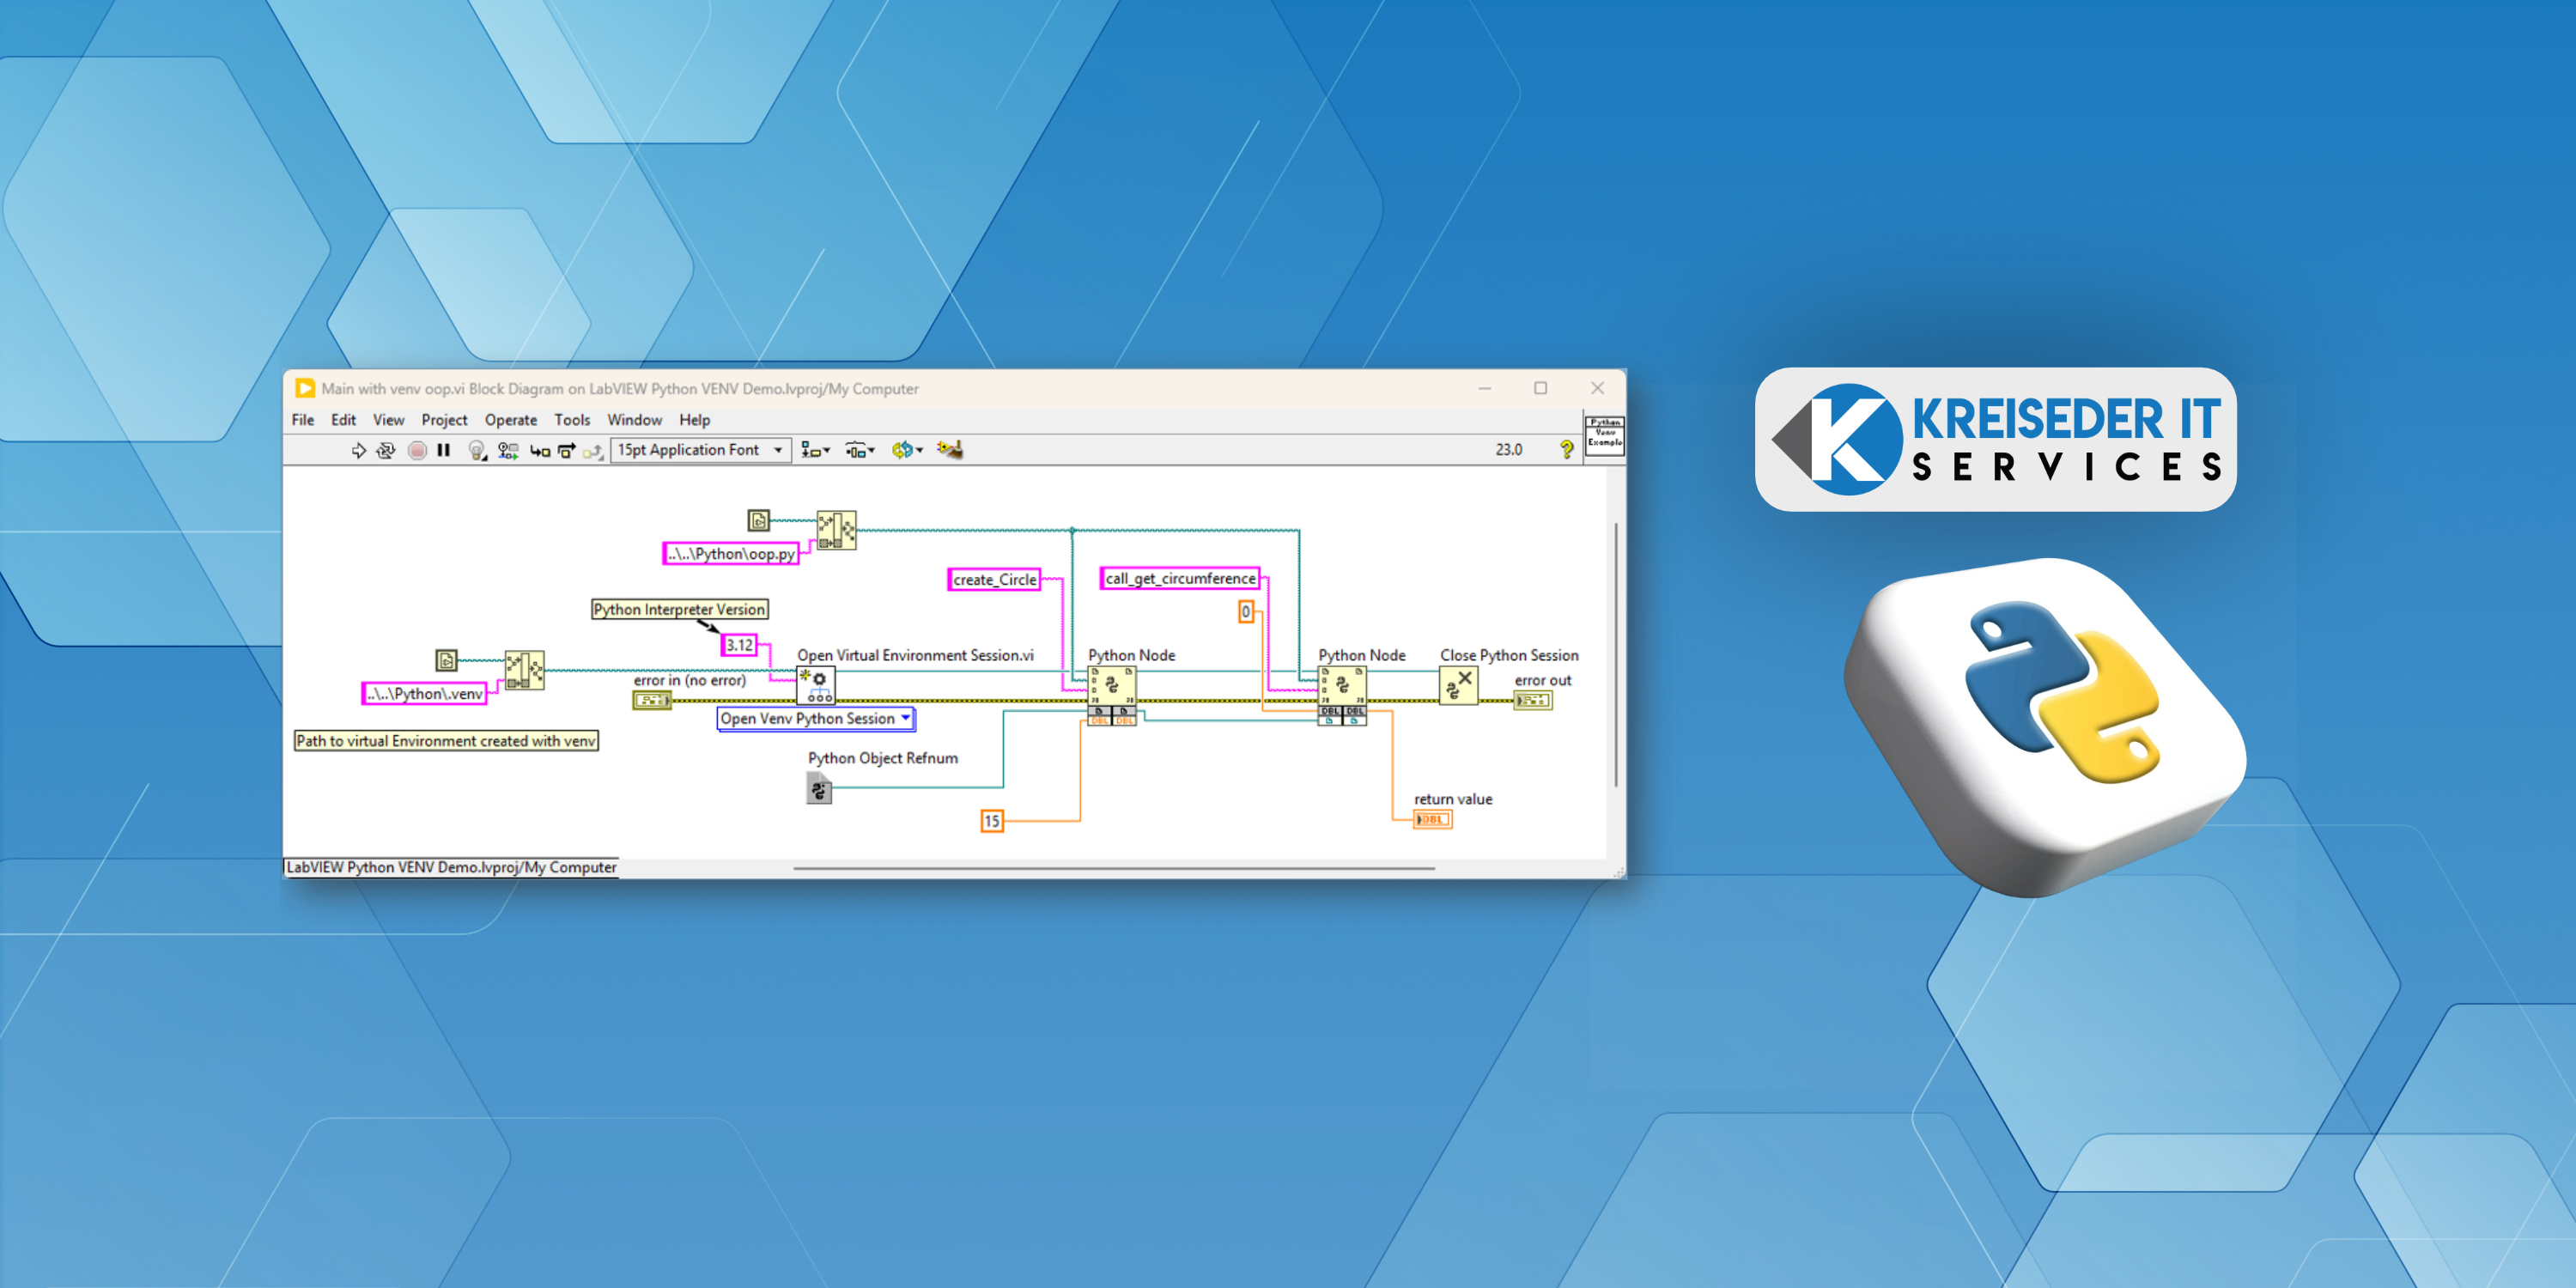The width and height of the screenshot is (2576, 1288).
Task: Click the Python Interpreter Version comment label
Action: [x=680, y=610]
